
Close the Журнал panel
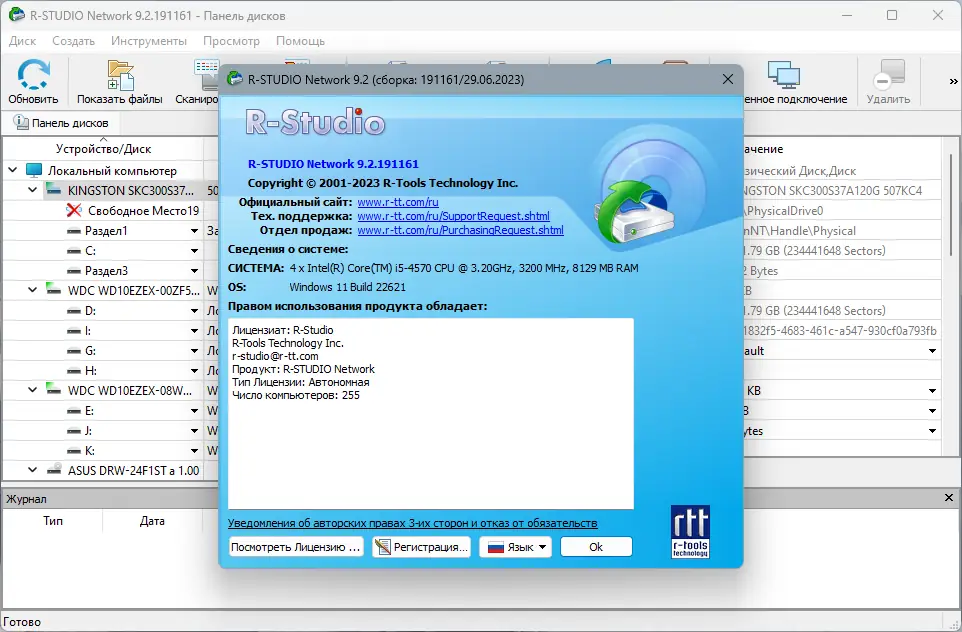coord(949,498)
